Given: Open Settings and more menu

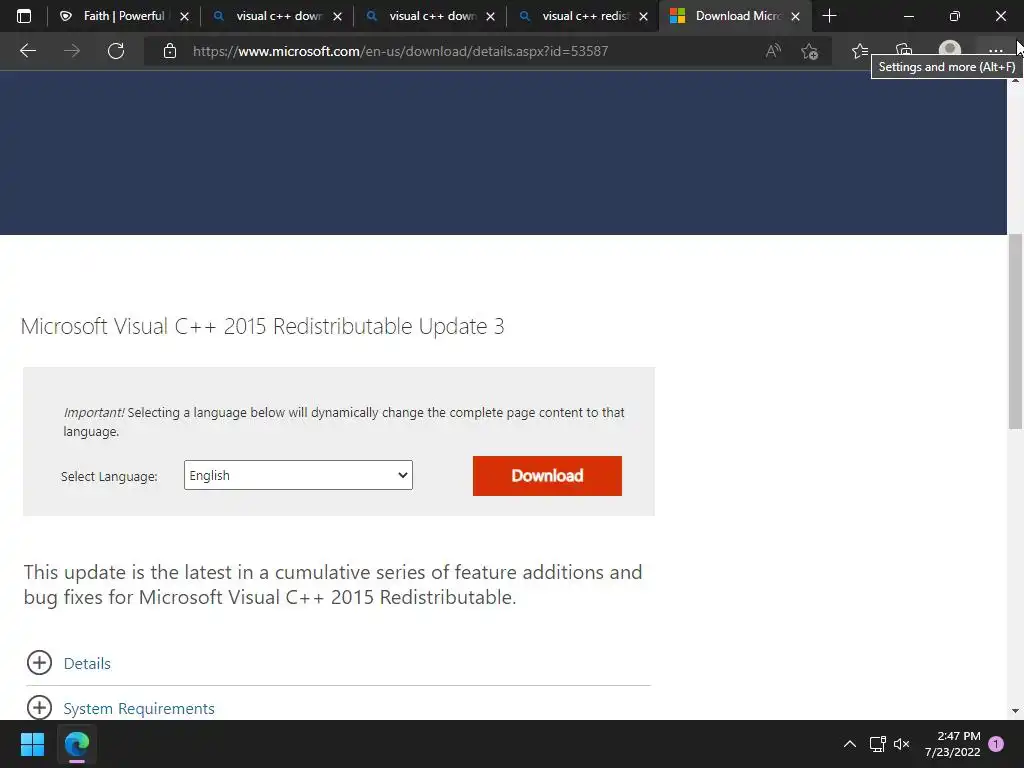Looking at the screenshot, I should [x=995, y=51].
